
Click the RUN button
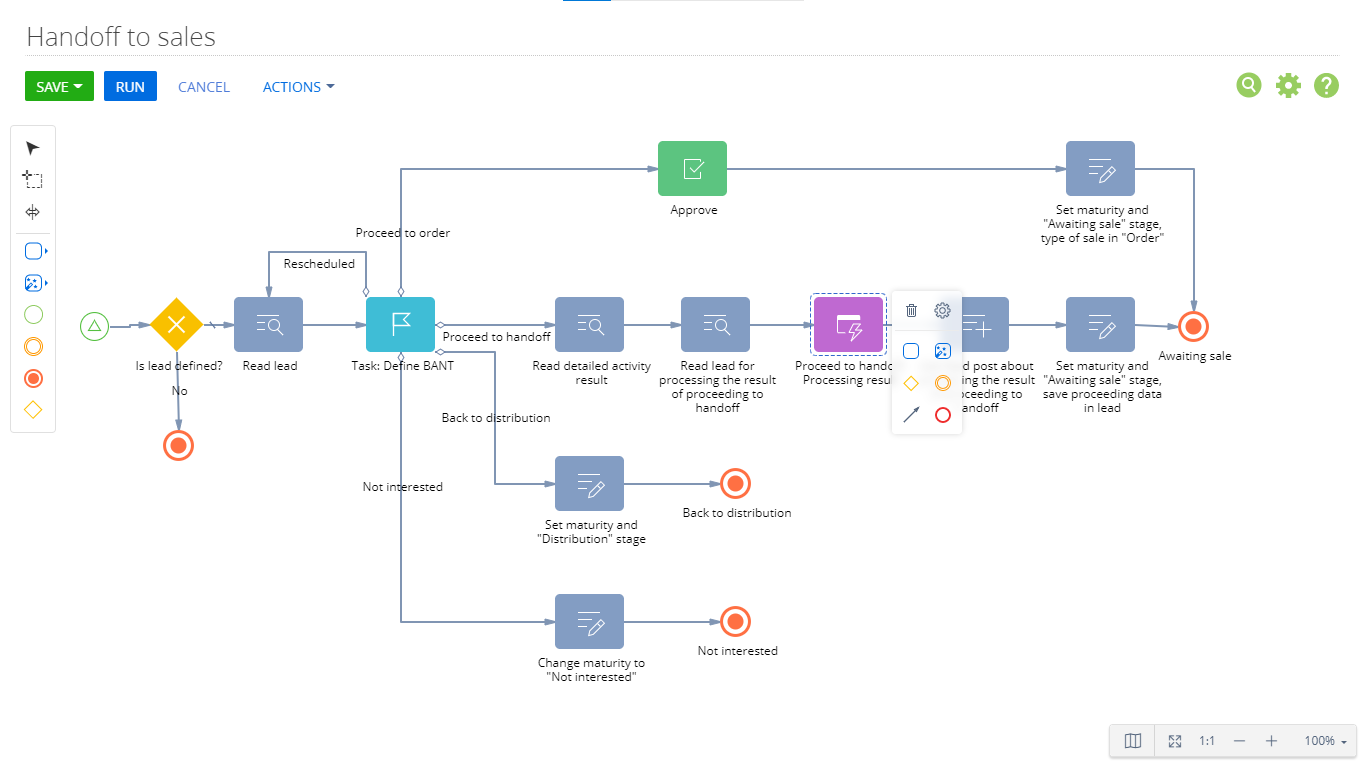tap(130, 87)
